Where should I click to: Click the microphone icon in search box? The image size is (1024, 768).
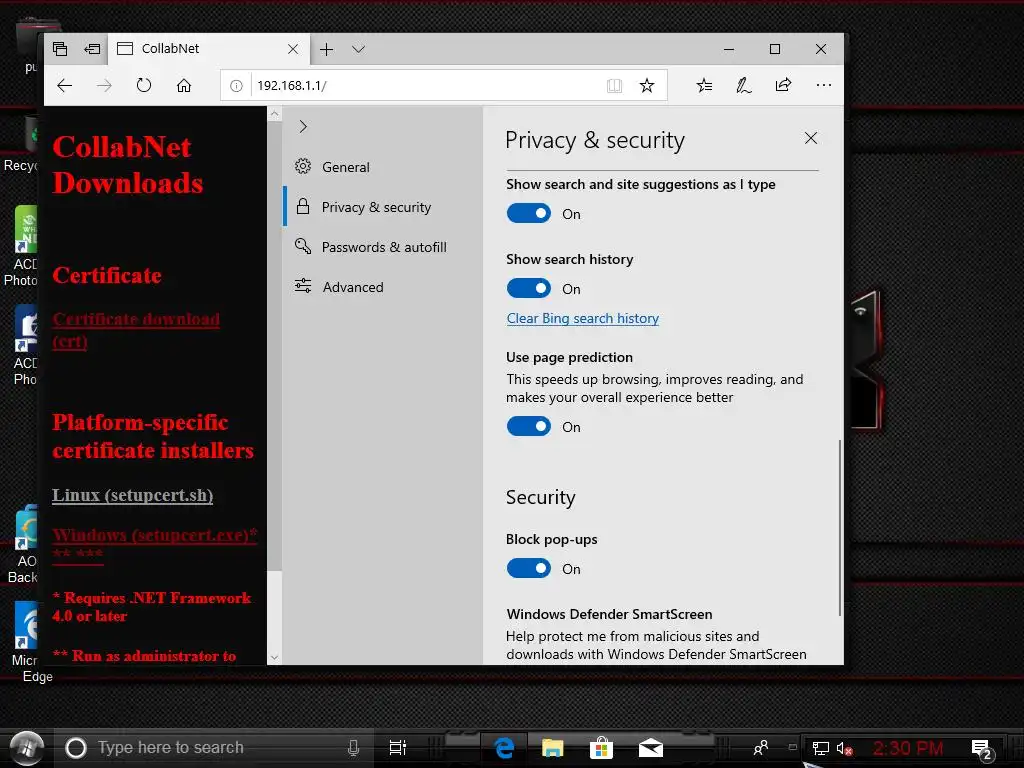click(x=353, y=748)
